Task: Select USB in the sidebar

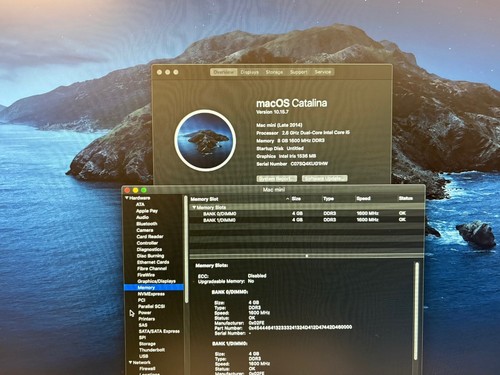Action: pyautogui.click(x=144, y=356)
